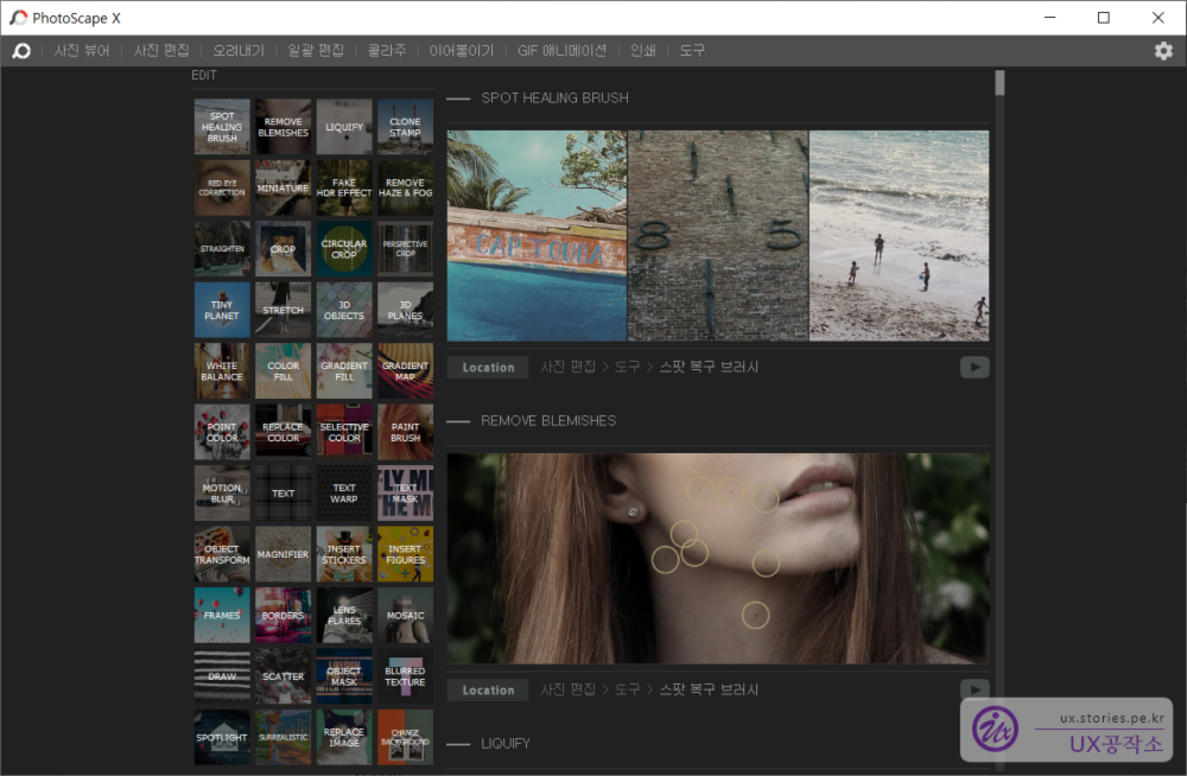This screenshot has width=1187, height=776.
Task: Click the Lens Flares tile
Action: [344, 615]
